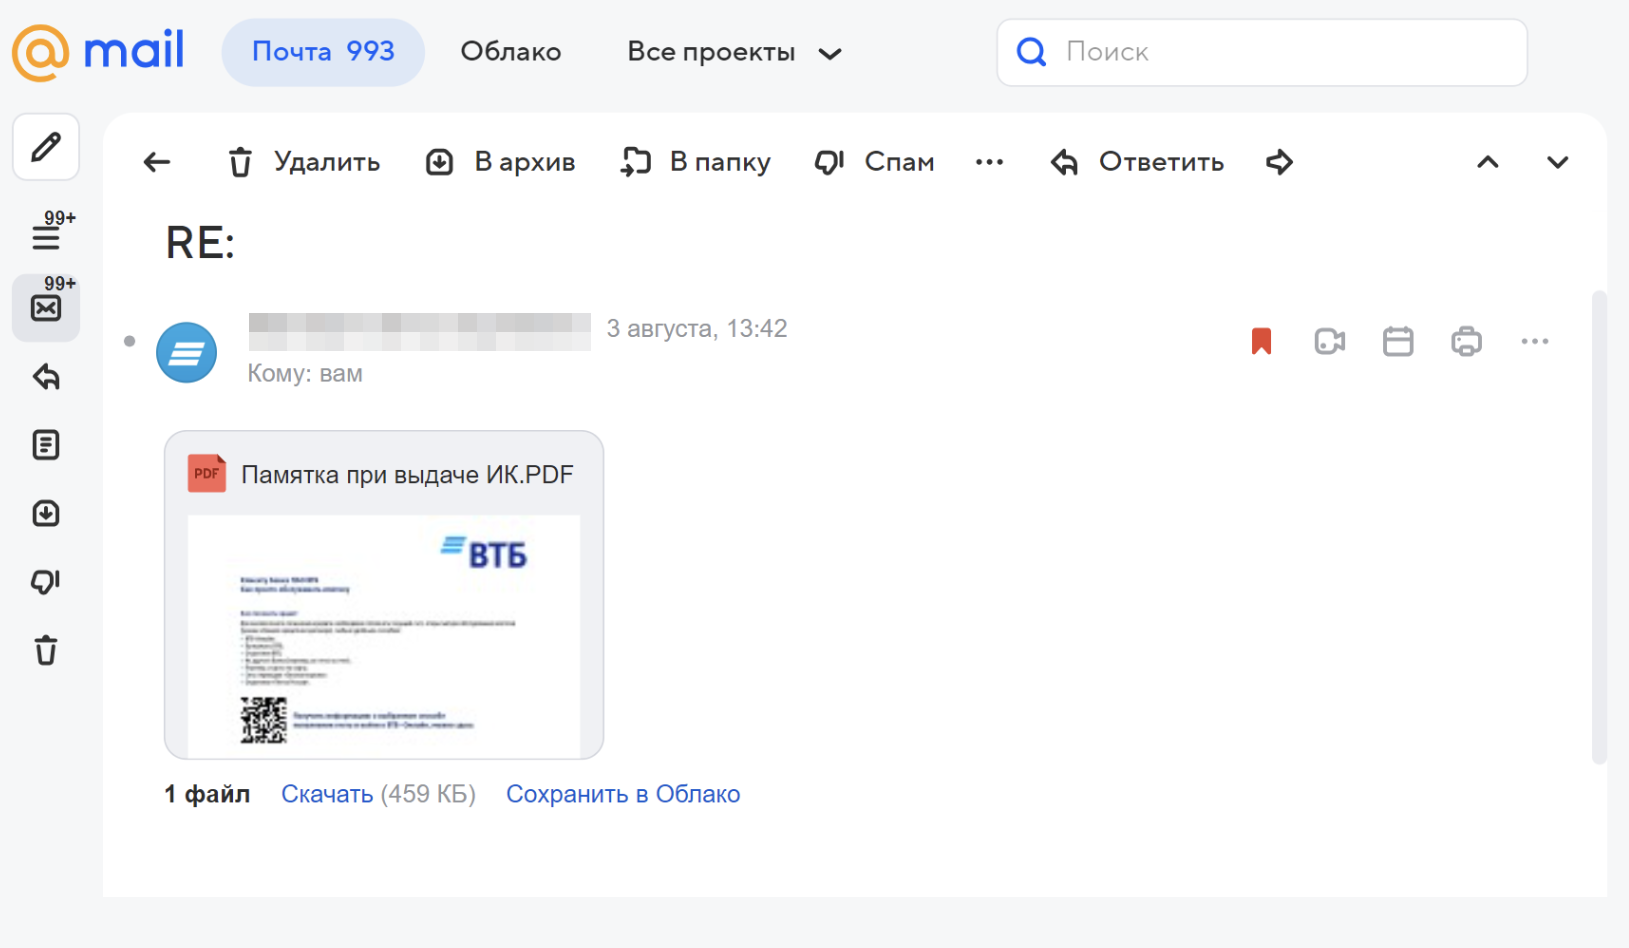This screenshot has height=948, width=1629.
Task: Toggle the red bookmark flag
Action: (x=1262, y=341)
